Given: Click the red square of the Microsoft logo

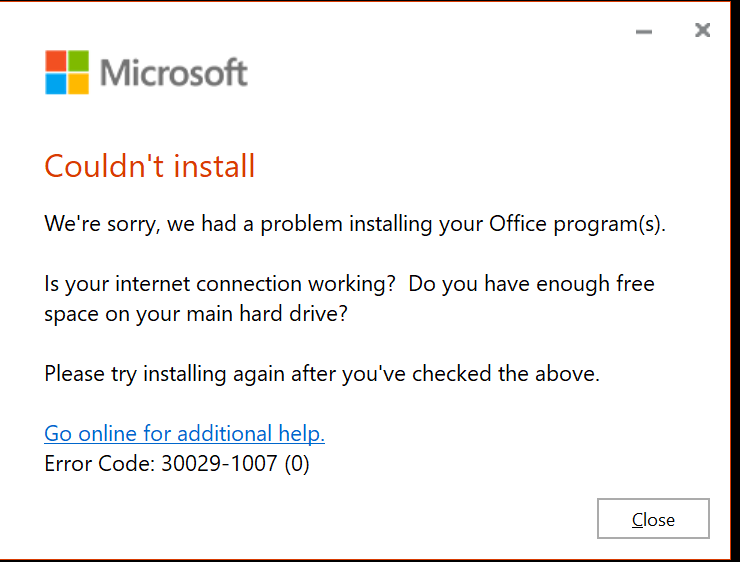Looking at the screenshot, I should tap(55, 60).
